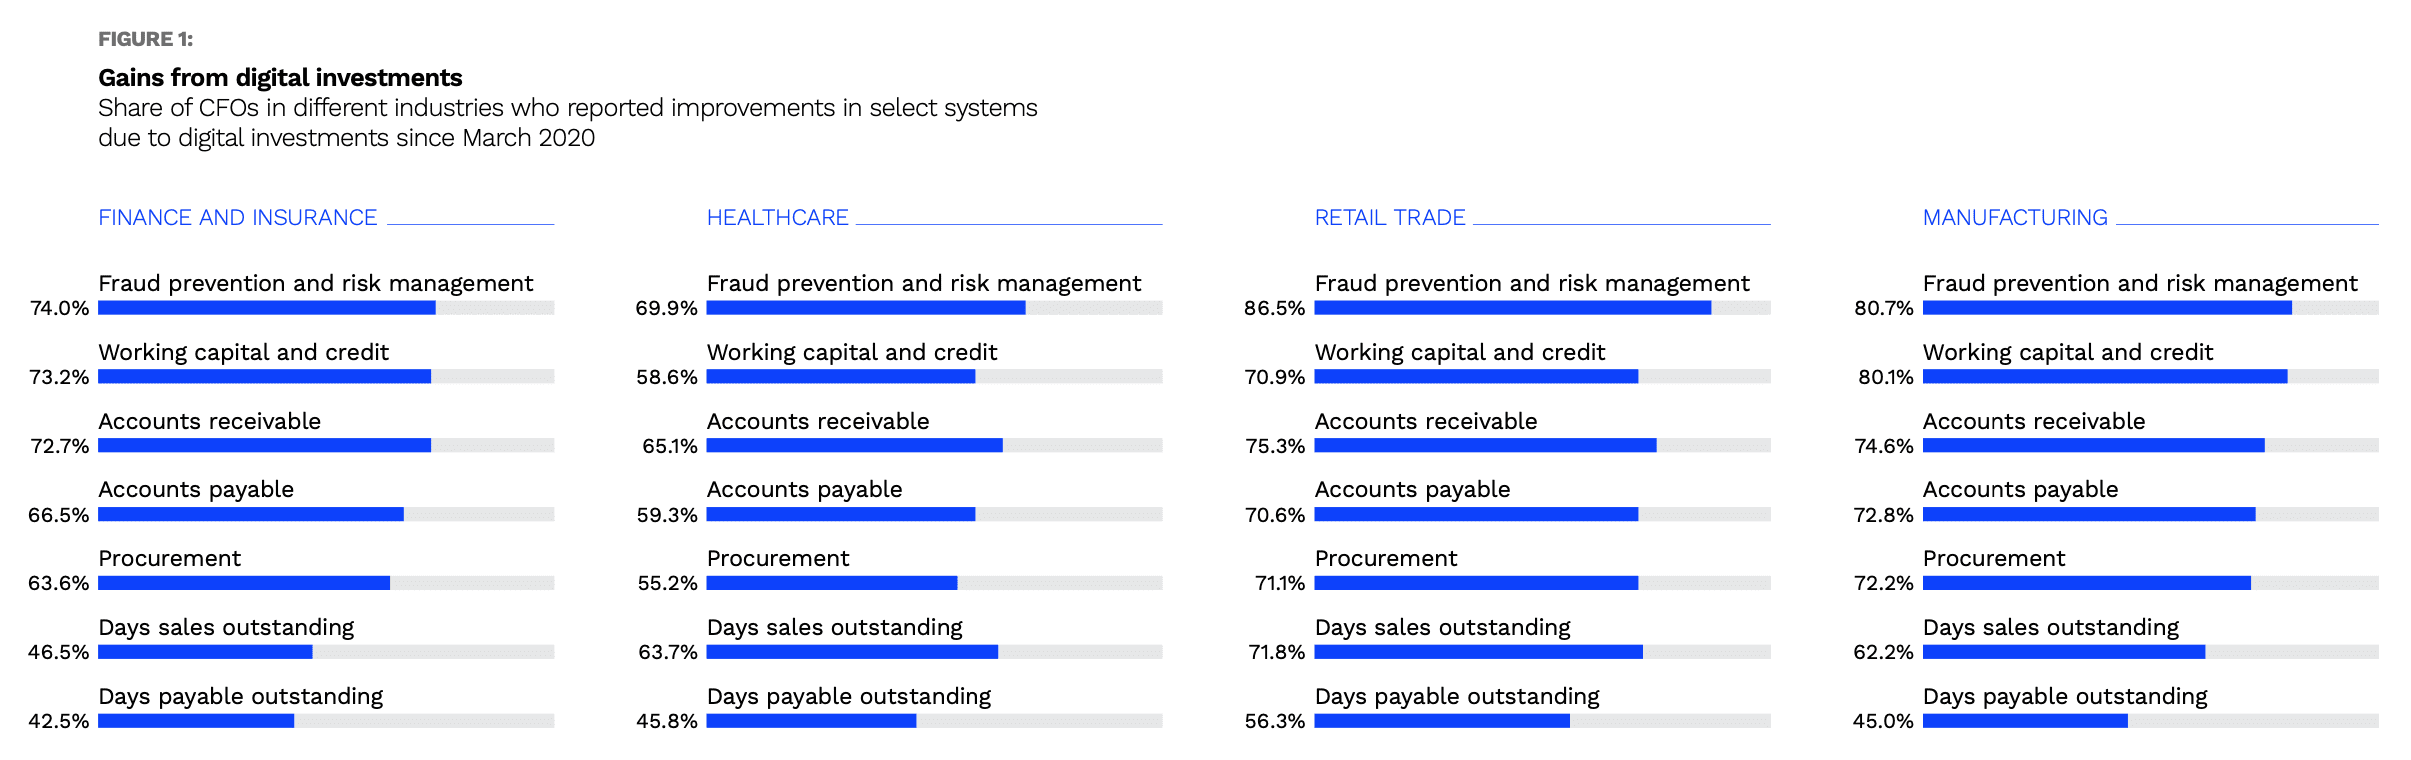Click the FIGURE 1 caption label
The width and height of the screenshot is (2411, 760).
145,39
